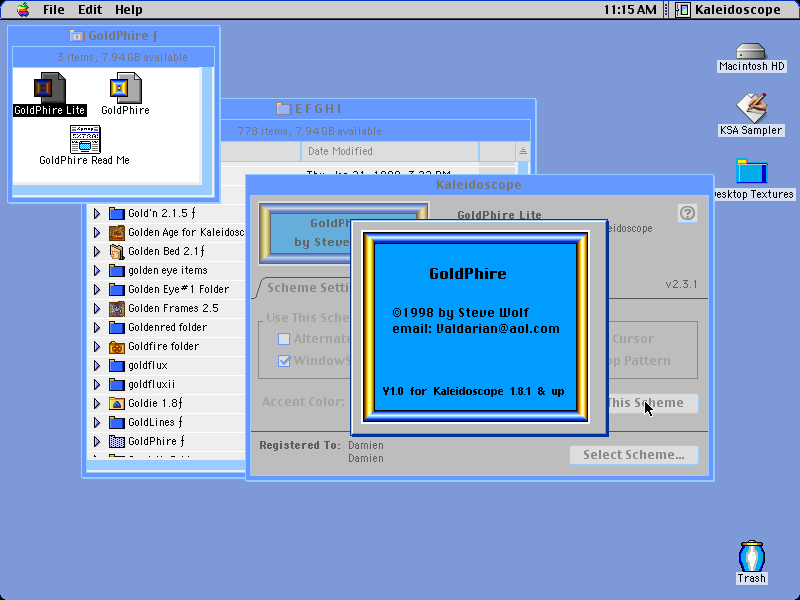Click the golden eye items folder icon
The width and height of the screenshot is (800, 600).
[117, 270]
